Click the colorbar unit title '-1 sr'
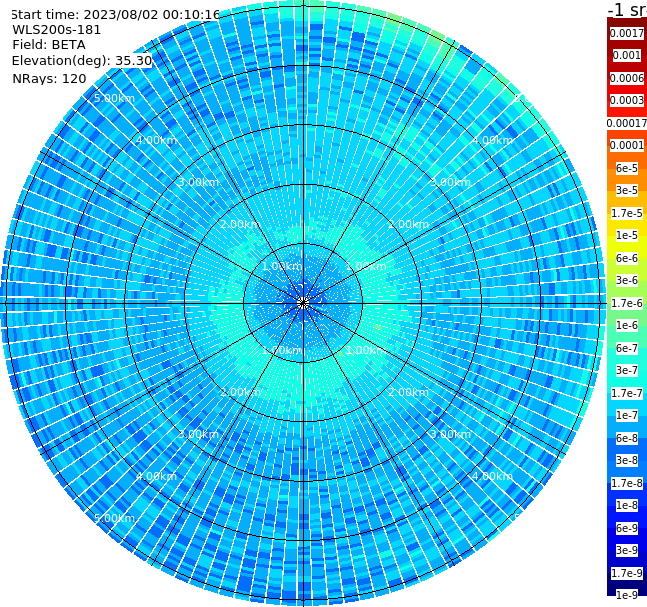647x607 pixels. [627, 10]
